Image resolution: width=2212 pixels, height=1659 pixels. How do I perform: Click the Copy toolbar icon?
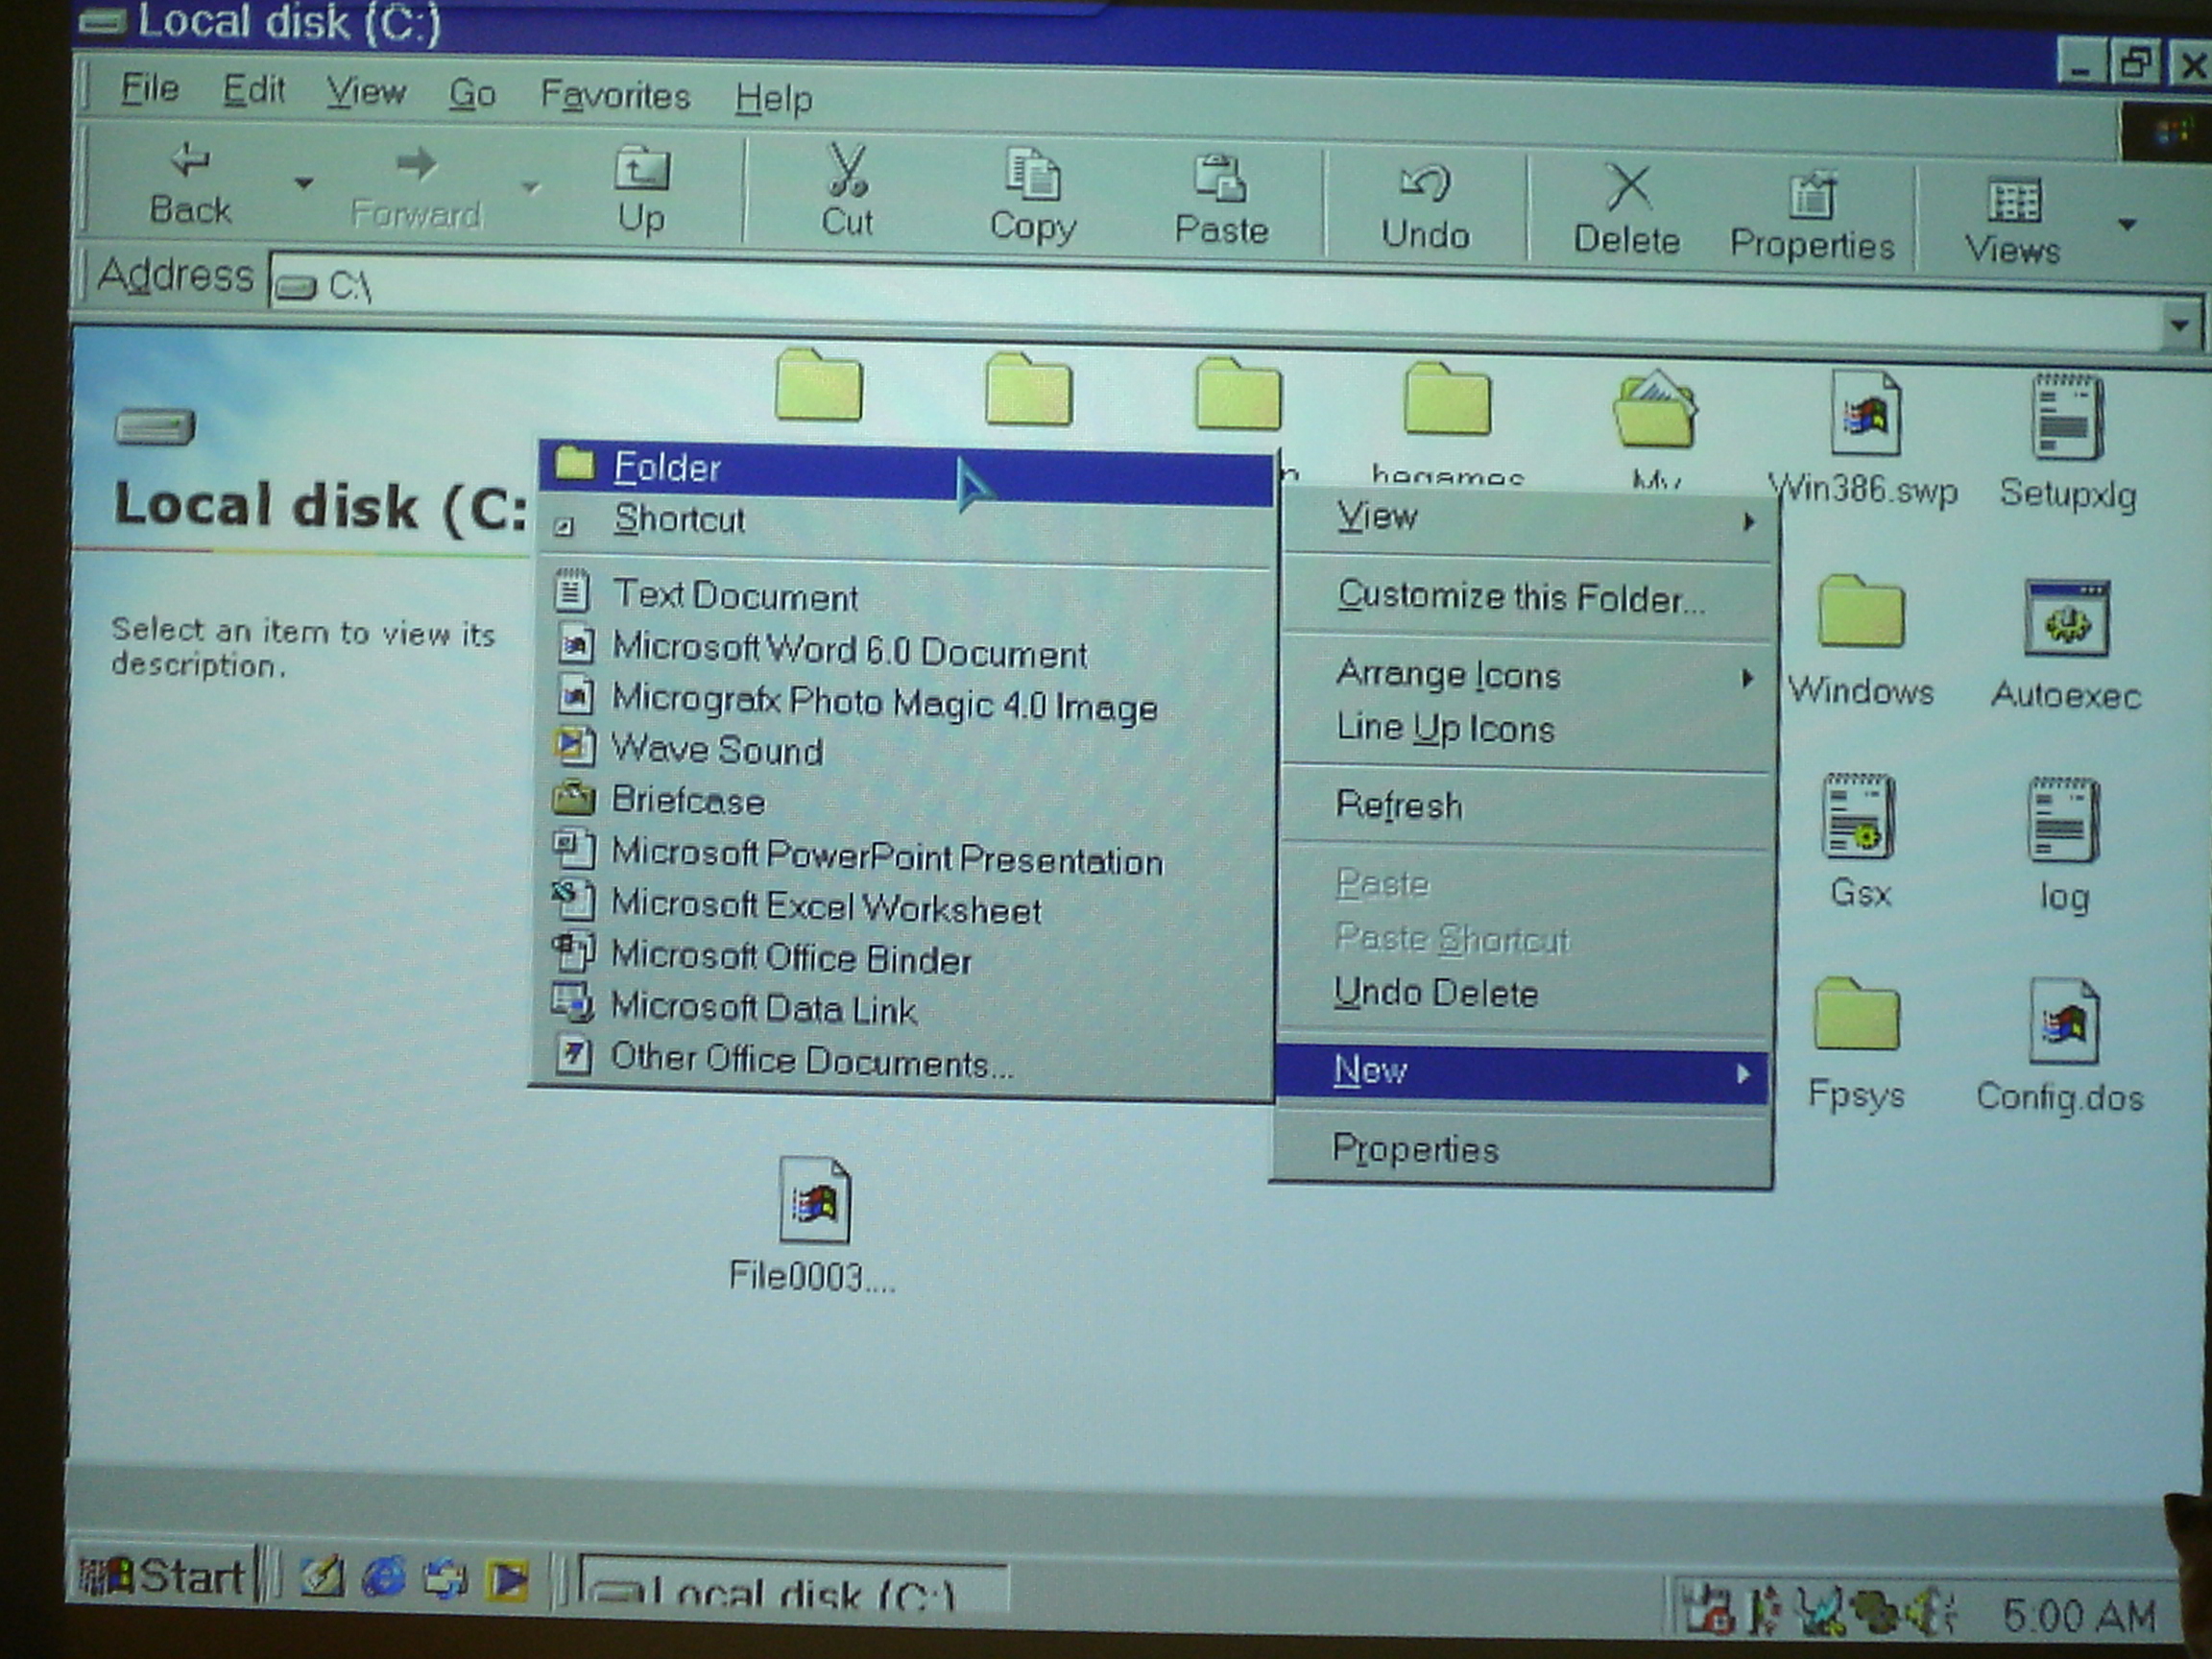[1032, 175]
